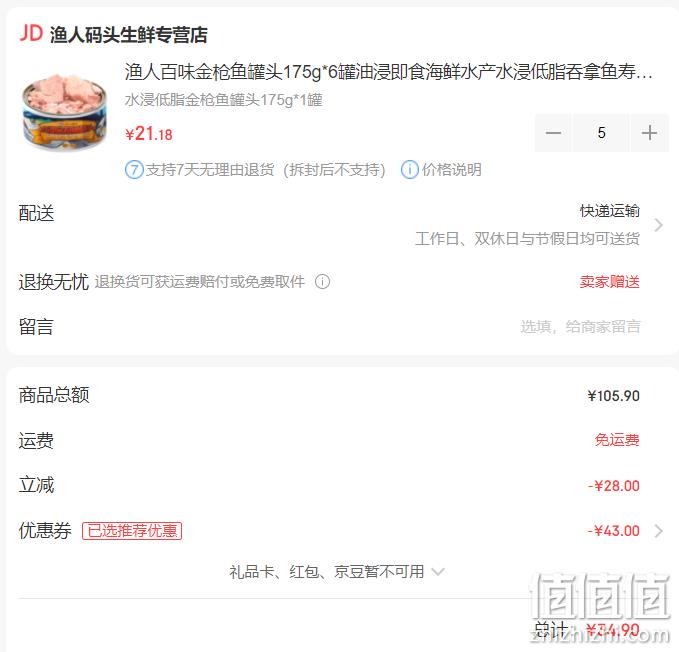Expand 礼品卡、红包、京豆暂不可用 section
The image size is (679, 652).
point(337,572)
